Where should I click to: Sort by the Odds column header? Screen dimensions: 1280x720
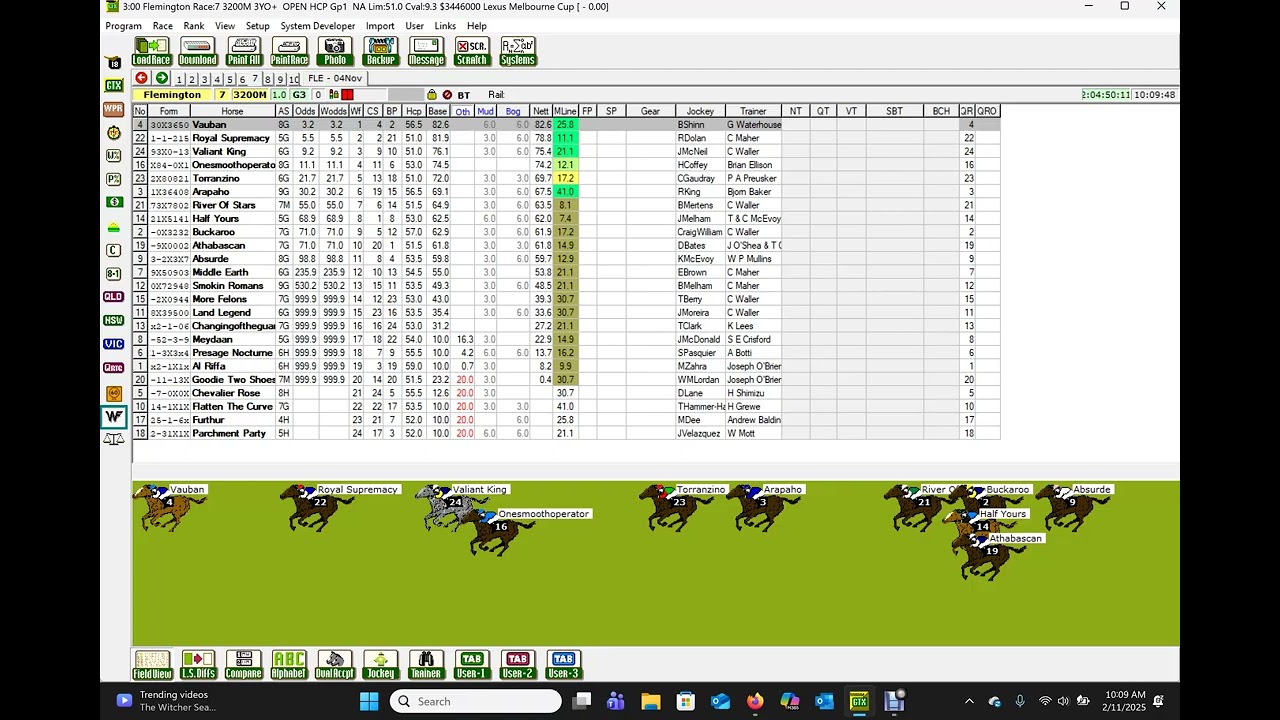pyautogui.click(x=305, y=111)
